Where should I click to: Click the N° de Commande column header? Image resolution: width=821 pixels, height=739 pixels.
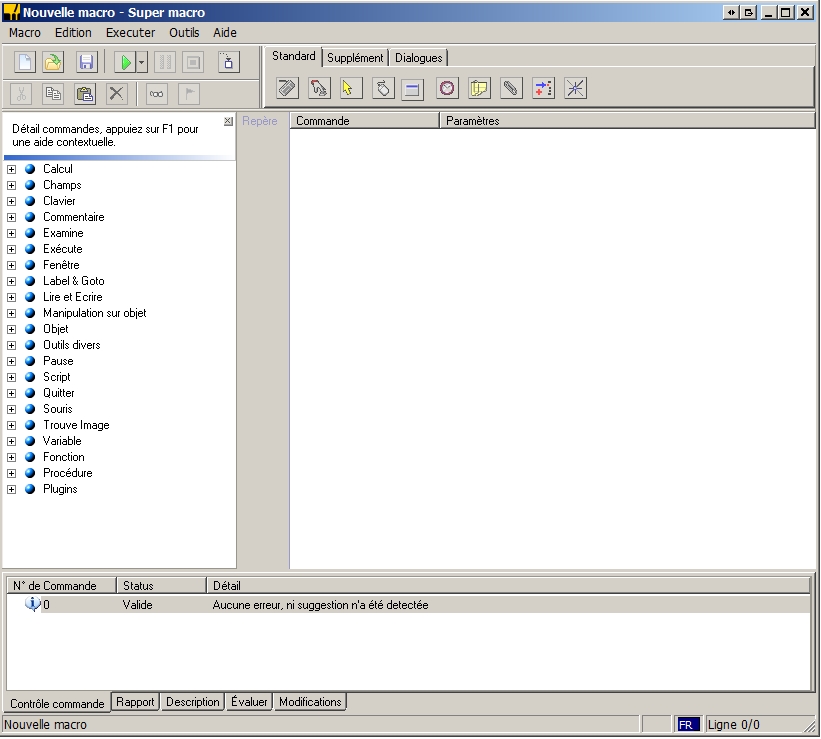[61, 586]
